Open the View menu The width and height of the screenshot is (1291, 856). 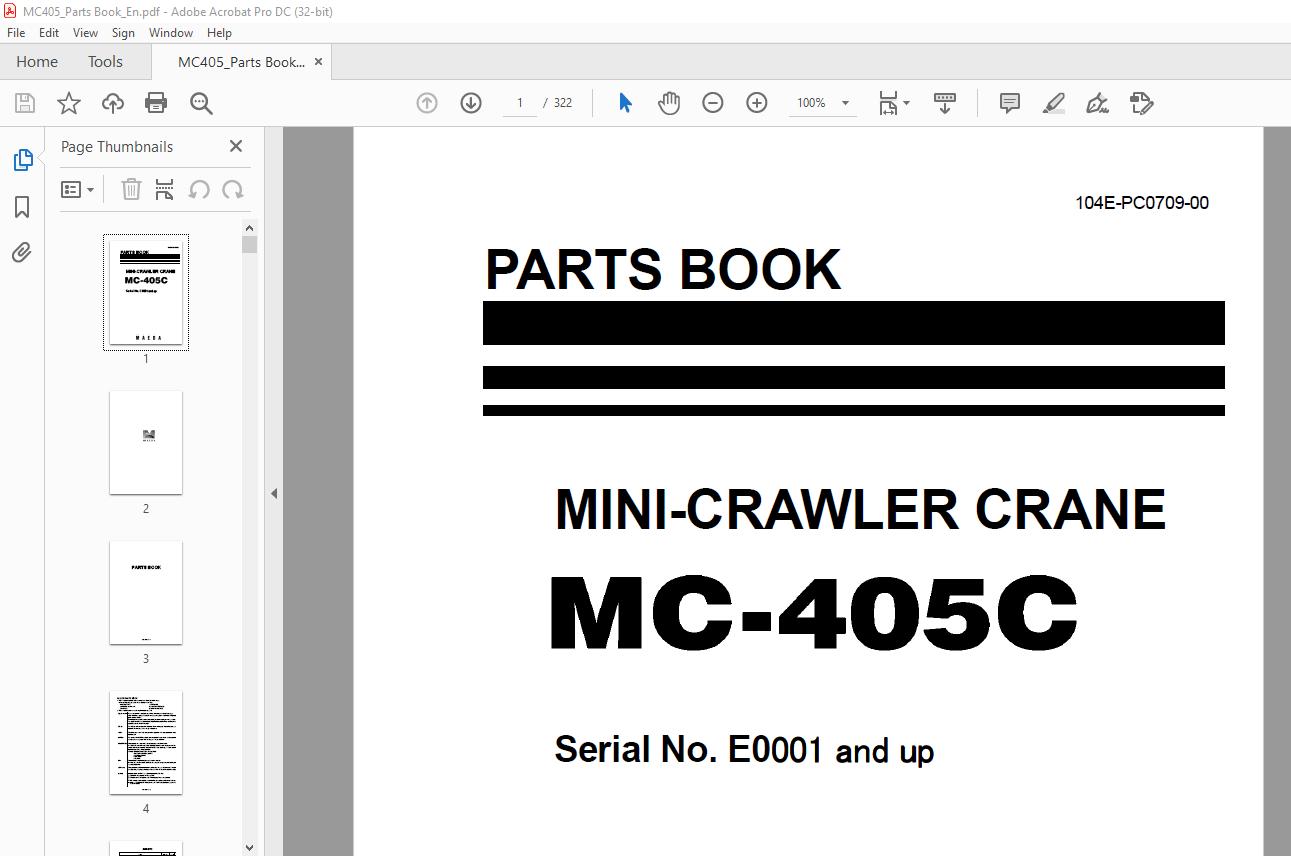tap(86, 33)
